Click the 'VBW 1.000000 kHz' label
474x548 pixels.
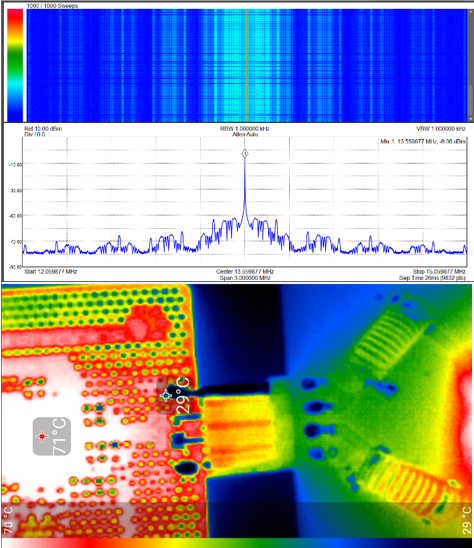pyautogui.click(x=441, y=129)
